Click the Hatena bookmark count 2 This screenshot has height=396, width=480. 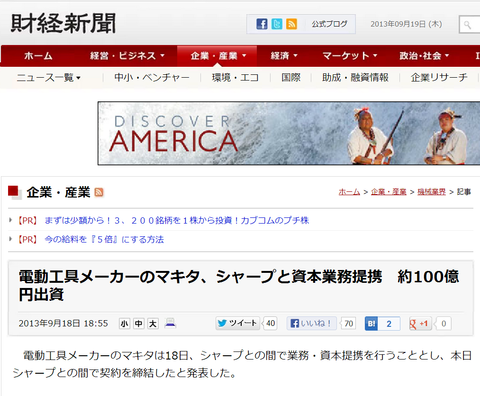(389, 324)
